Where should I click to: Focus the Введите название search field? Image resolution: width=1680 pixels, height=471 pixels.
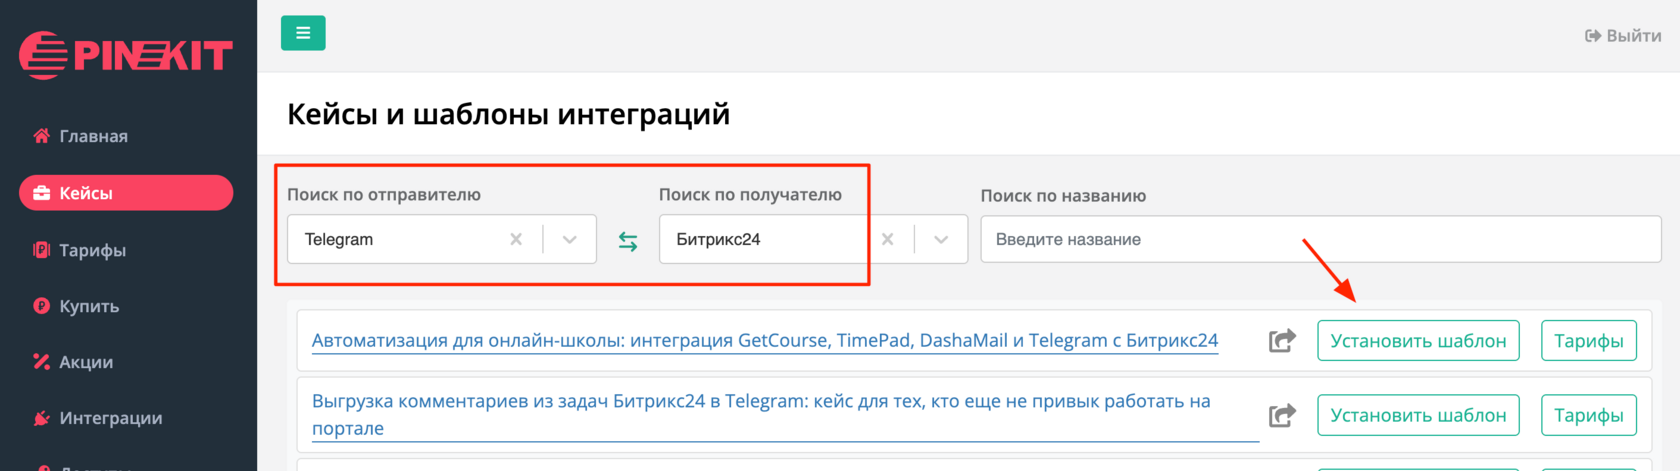point(1321,239)
